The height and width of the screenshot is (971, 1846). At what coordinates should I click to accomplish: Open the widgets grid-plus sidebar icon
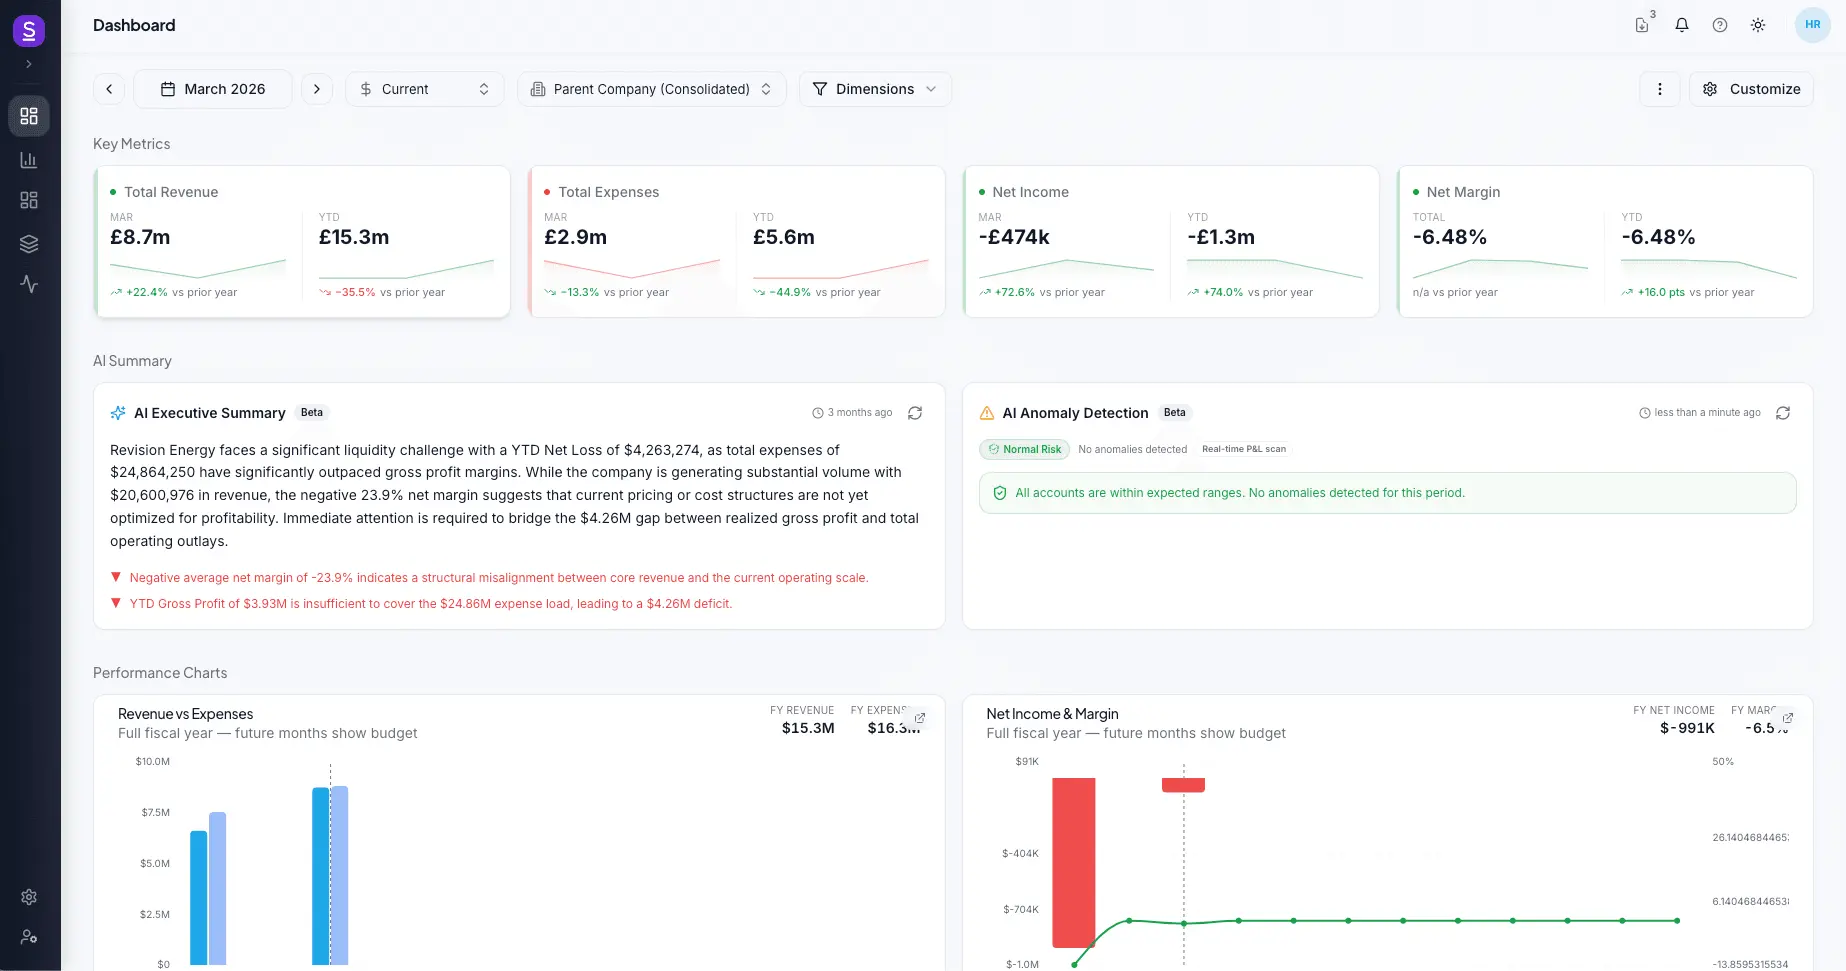[29, 200]
